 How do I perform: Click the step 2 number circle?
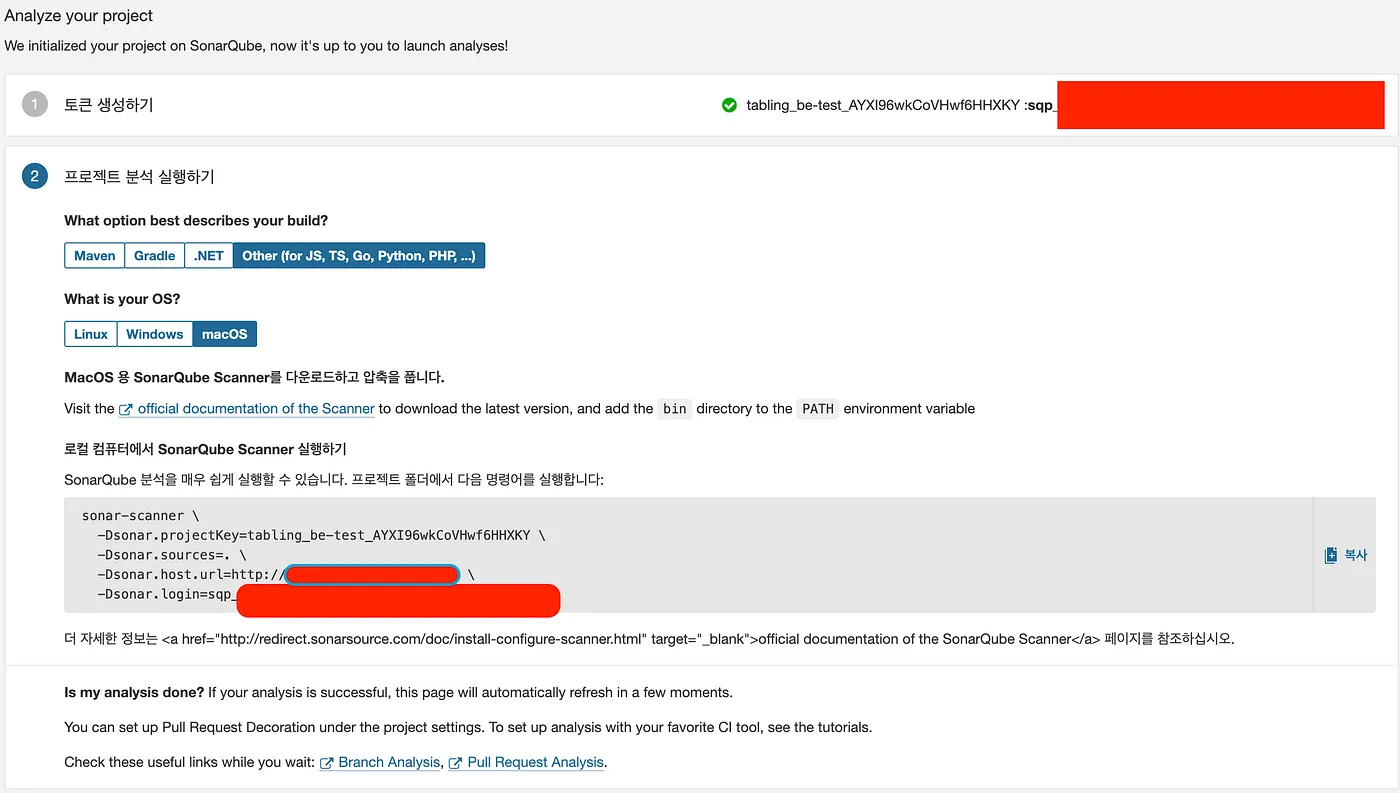click(x=35, y=177)
